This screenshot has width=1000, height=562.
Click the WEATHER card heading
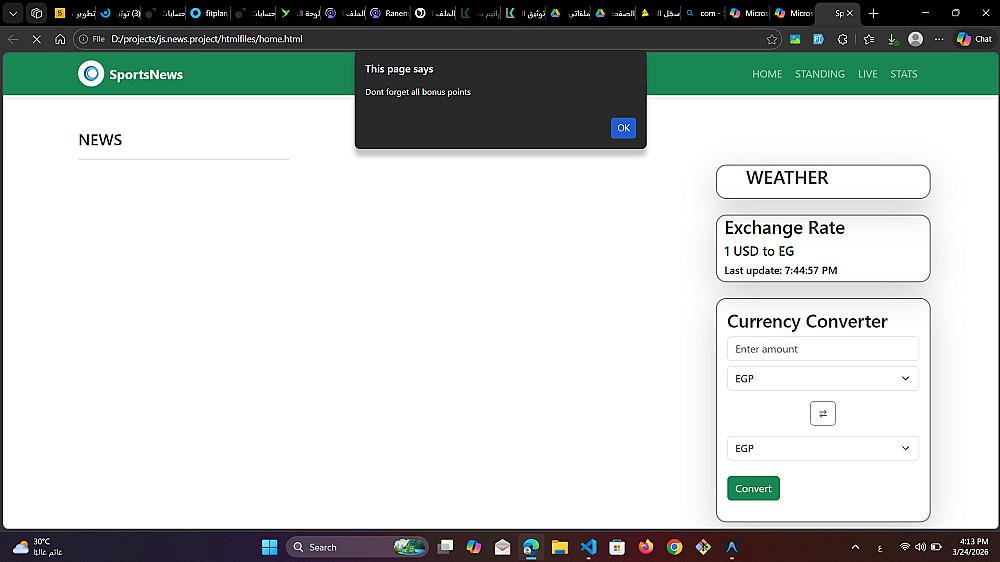[x=787, y=178]
